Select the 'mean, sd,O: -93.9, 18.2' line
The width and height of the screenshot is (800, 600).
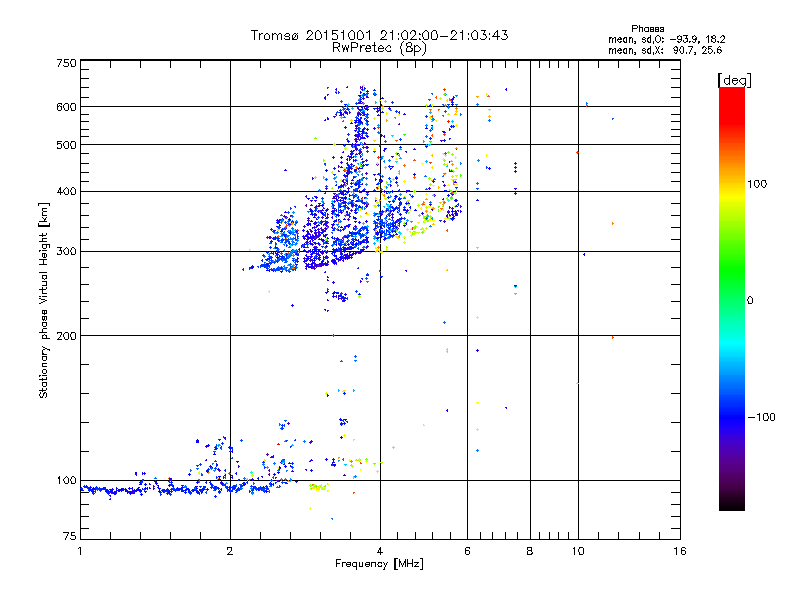click(x=666, y=39)
